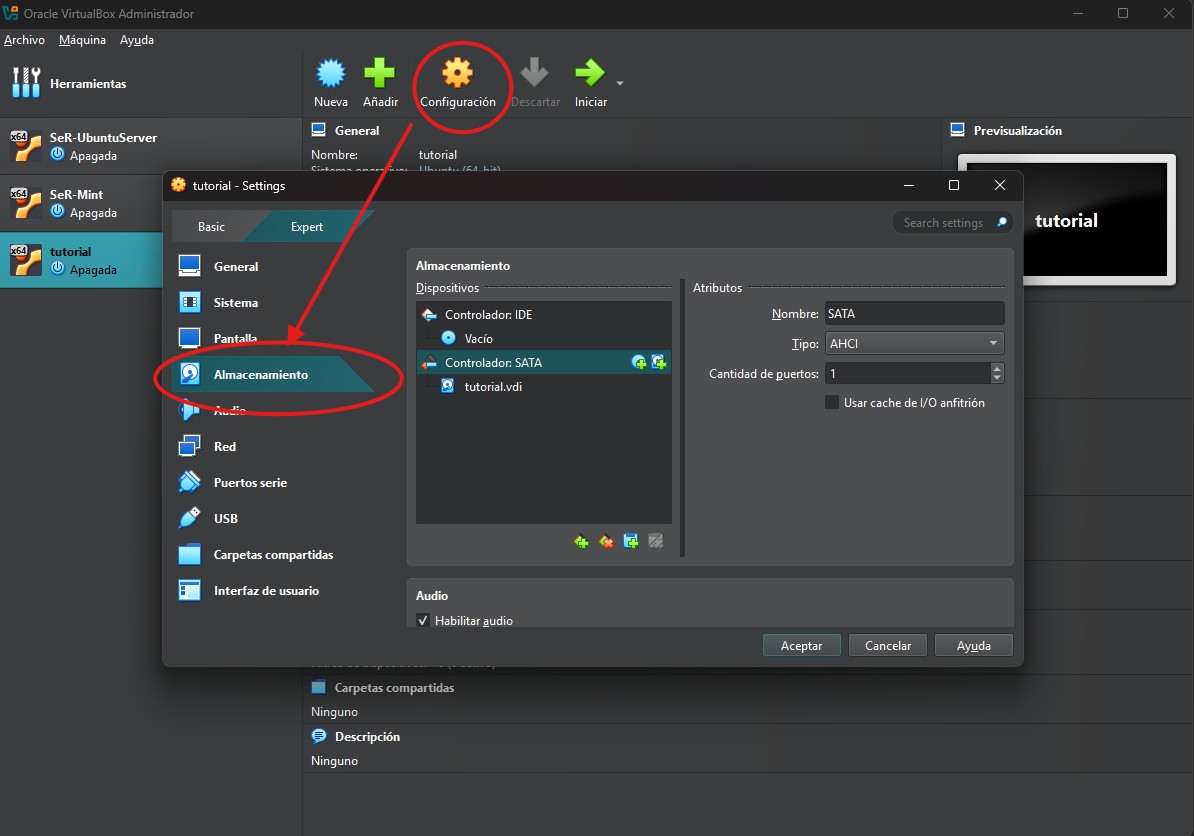Click the Cancelar button

(x=888, y=646)
